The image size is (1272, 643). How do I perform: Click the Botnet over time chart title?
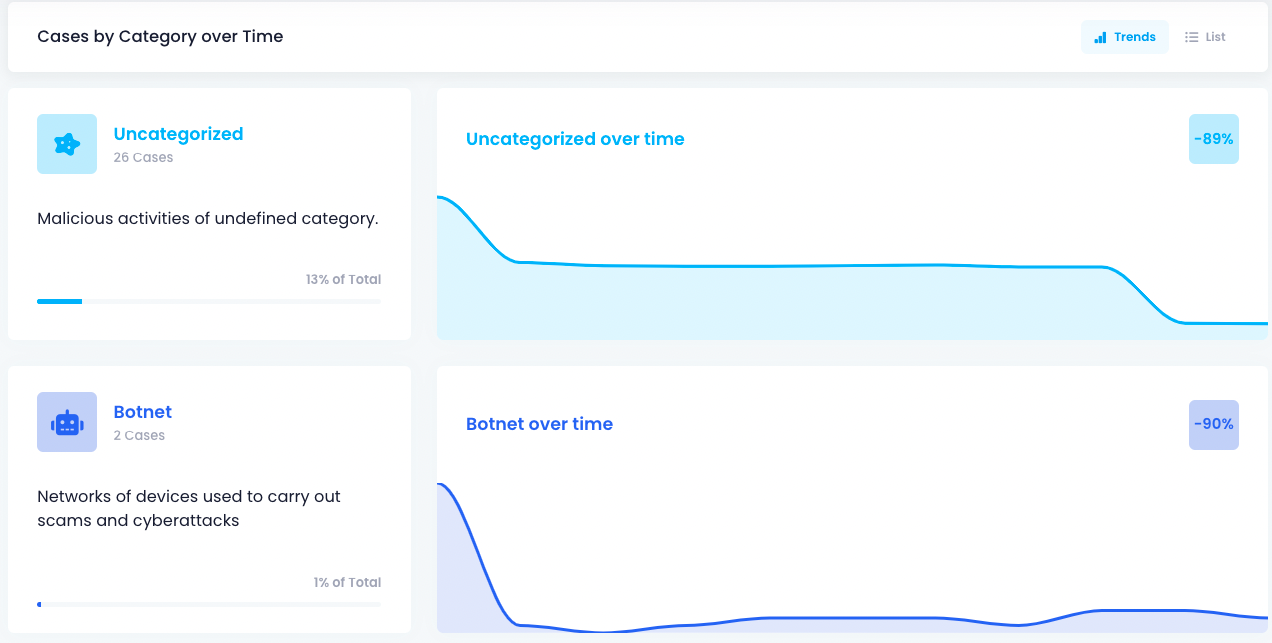pos(539,424)
